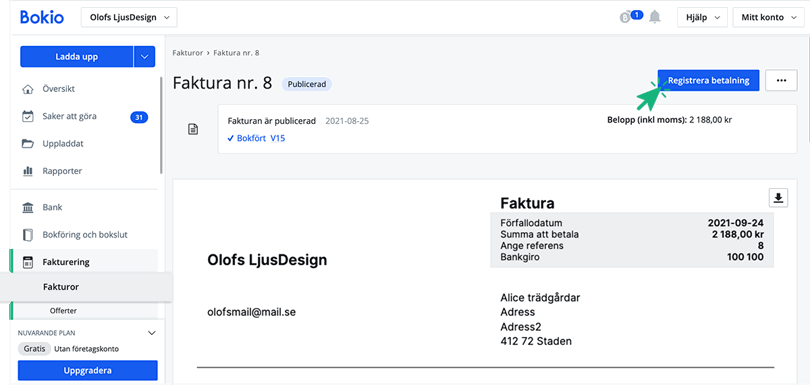Click the Förfallodatum 2021-09-24 value
810x388 pixels.
pyautogui.click(x=736, y=223)
